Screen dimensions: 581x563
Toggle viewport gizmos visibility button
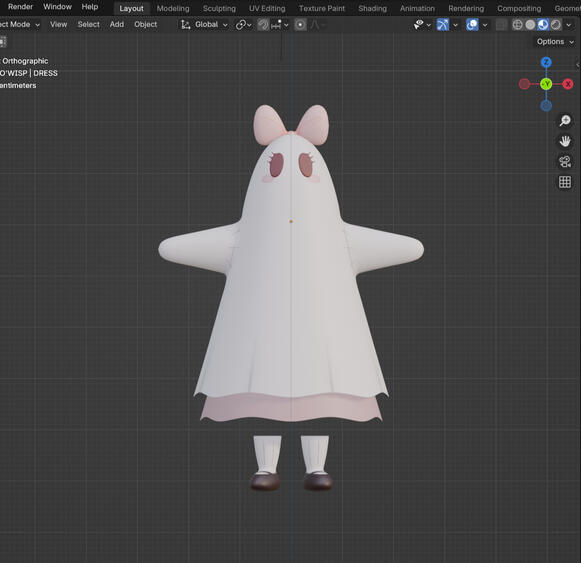pos(442,25)
